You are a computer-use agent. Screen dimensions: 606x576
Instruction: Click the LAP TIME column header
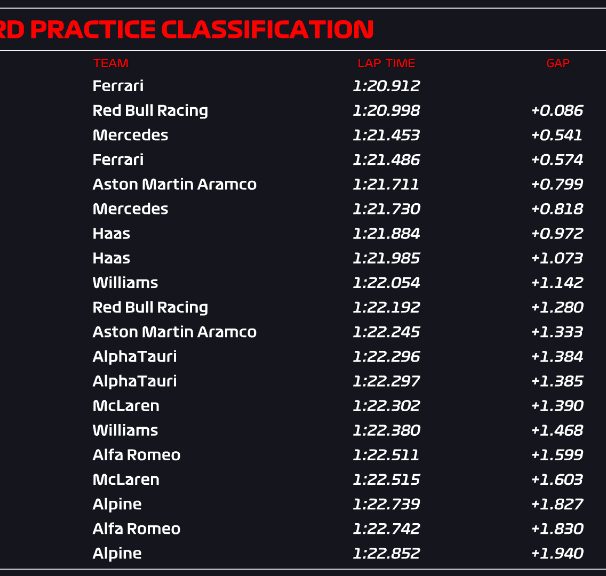(386, 63)
